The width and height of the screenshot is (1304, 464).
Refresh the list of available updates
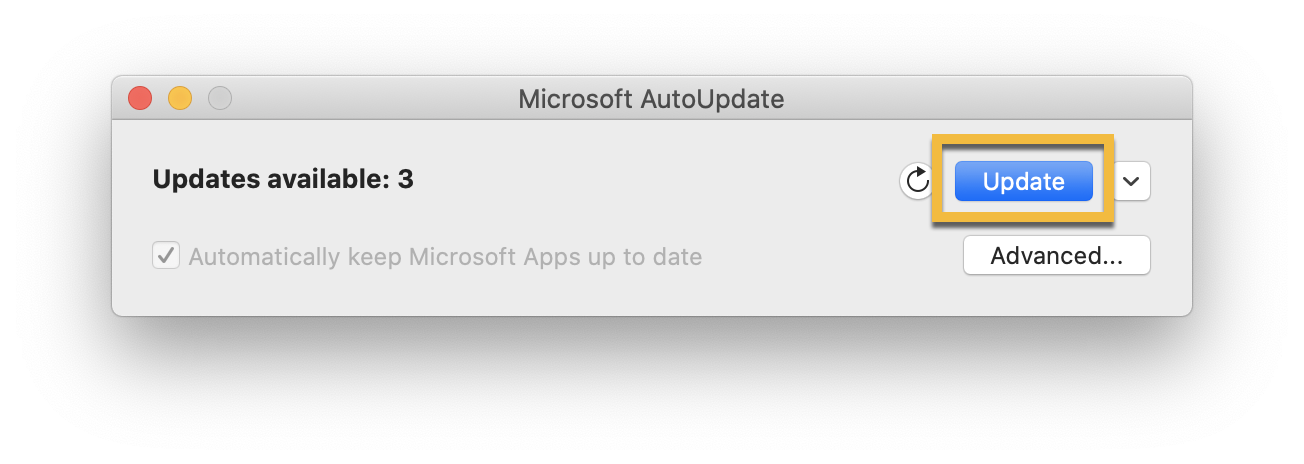[917, 181]
